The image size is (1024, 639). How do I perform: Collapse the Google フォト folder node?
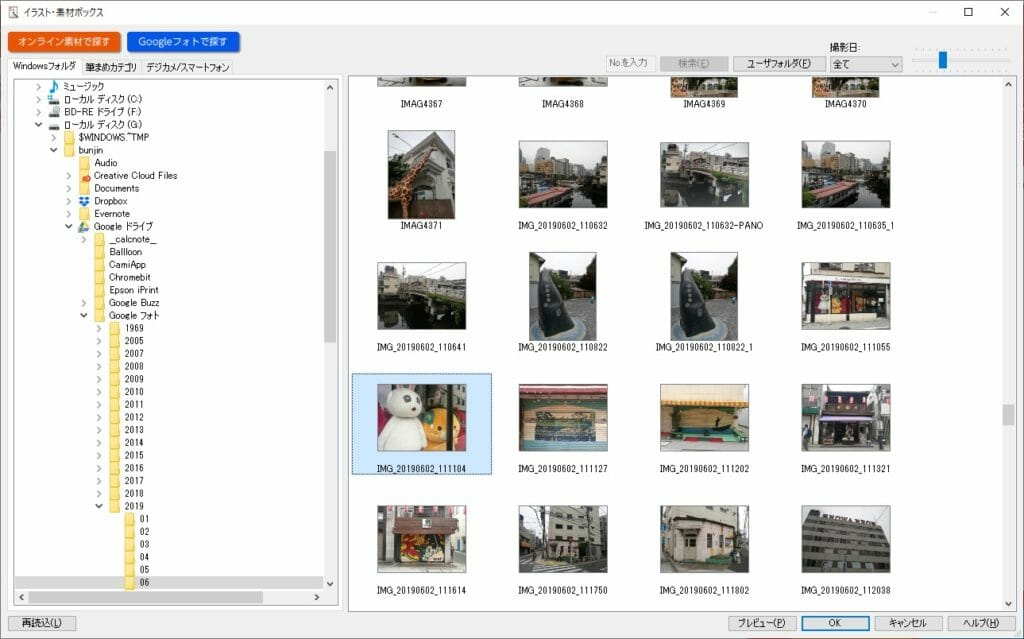click(x=84, y=316)
